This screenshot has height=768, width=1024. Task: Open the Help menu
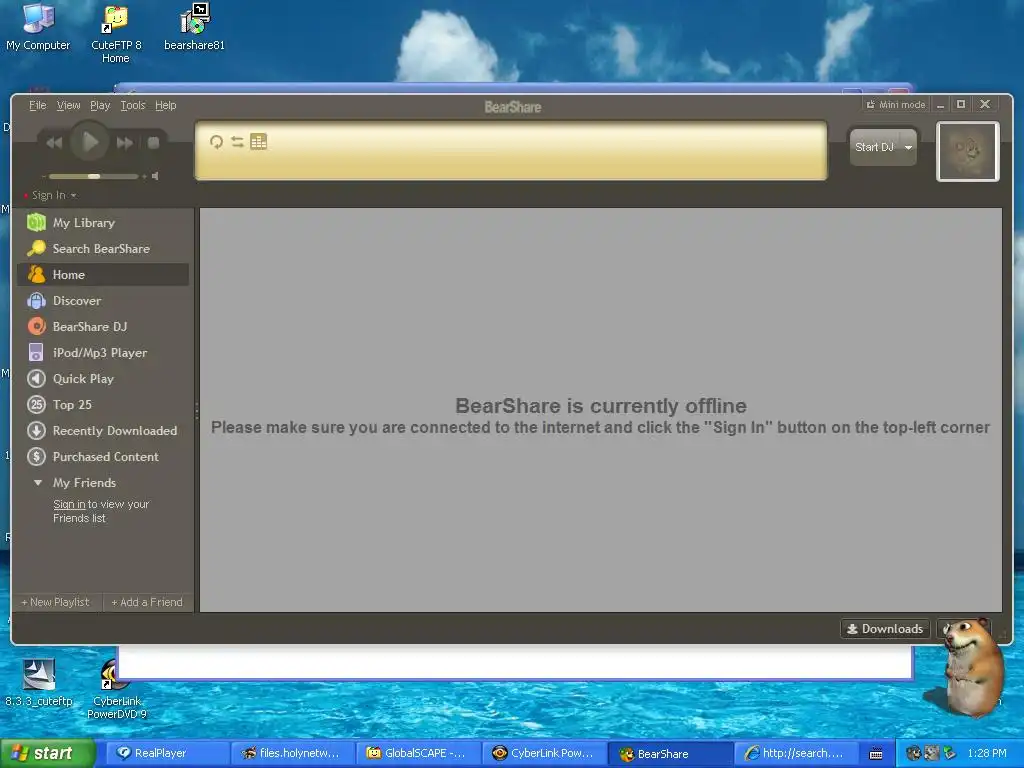click(166, 105)
